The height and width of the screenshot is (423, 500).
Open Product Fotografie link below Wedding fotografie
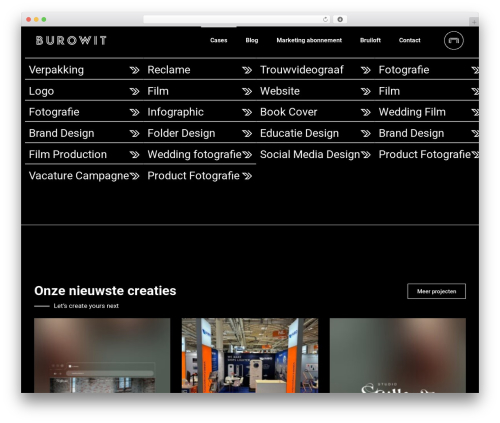[193, 176]
